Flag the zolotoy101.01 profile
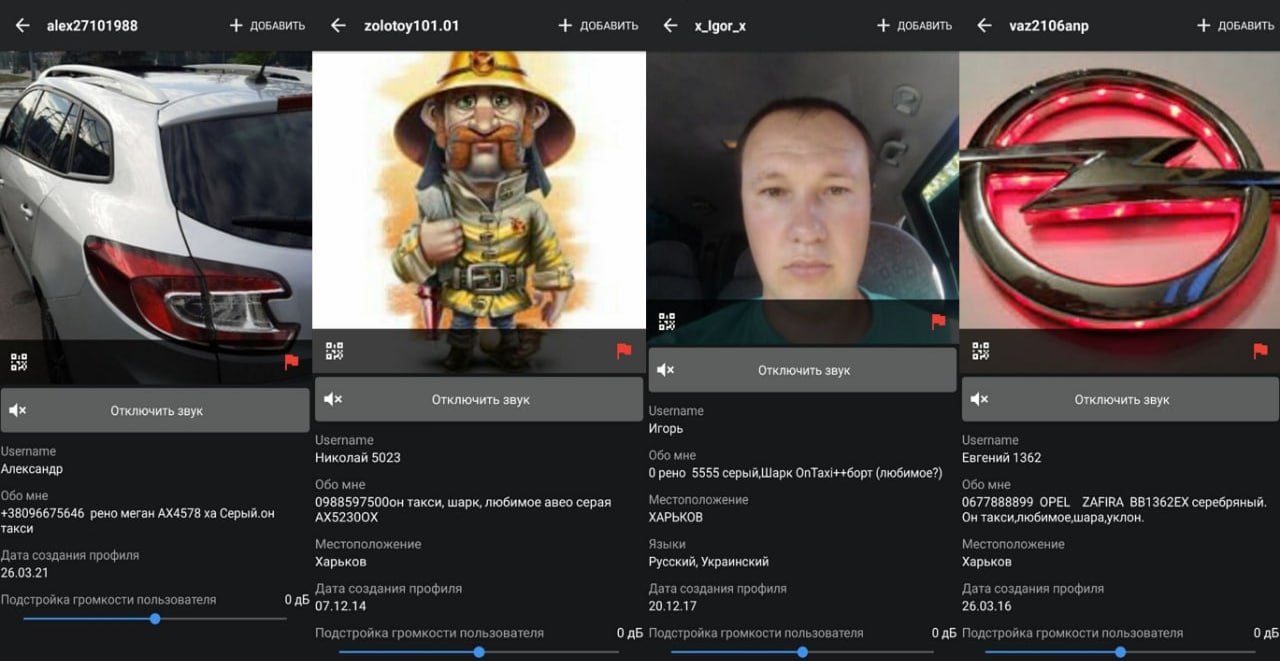This screenshot has height=661, width=1280. click(x=624, y=351)
